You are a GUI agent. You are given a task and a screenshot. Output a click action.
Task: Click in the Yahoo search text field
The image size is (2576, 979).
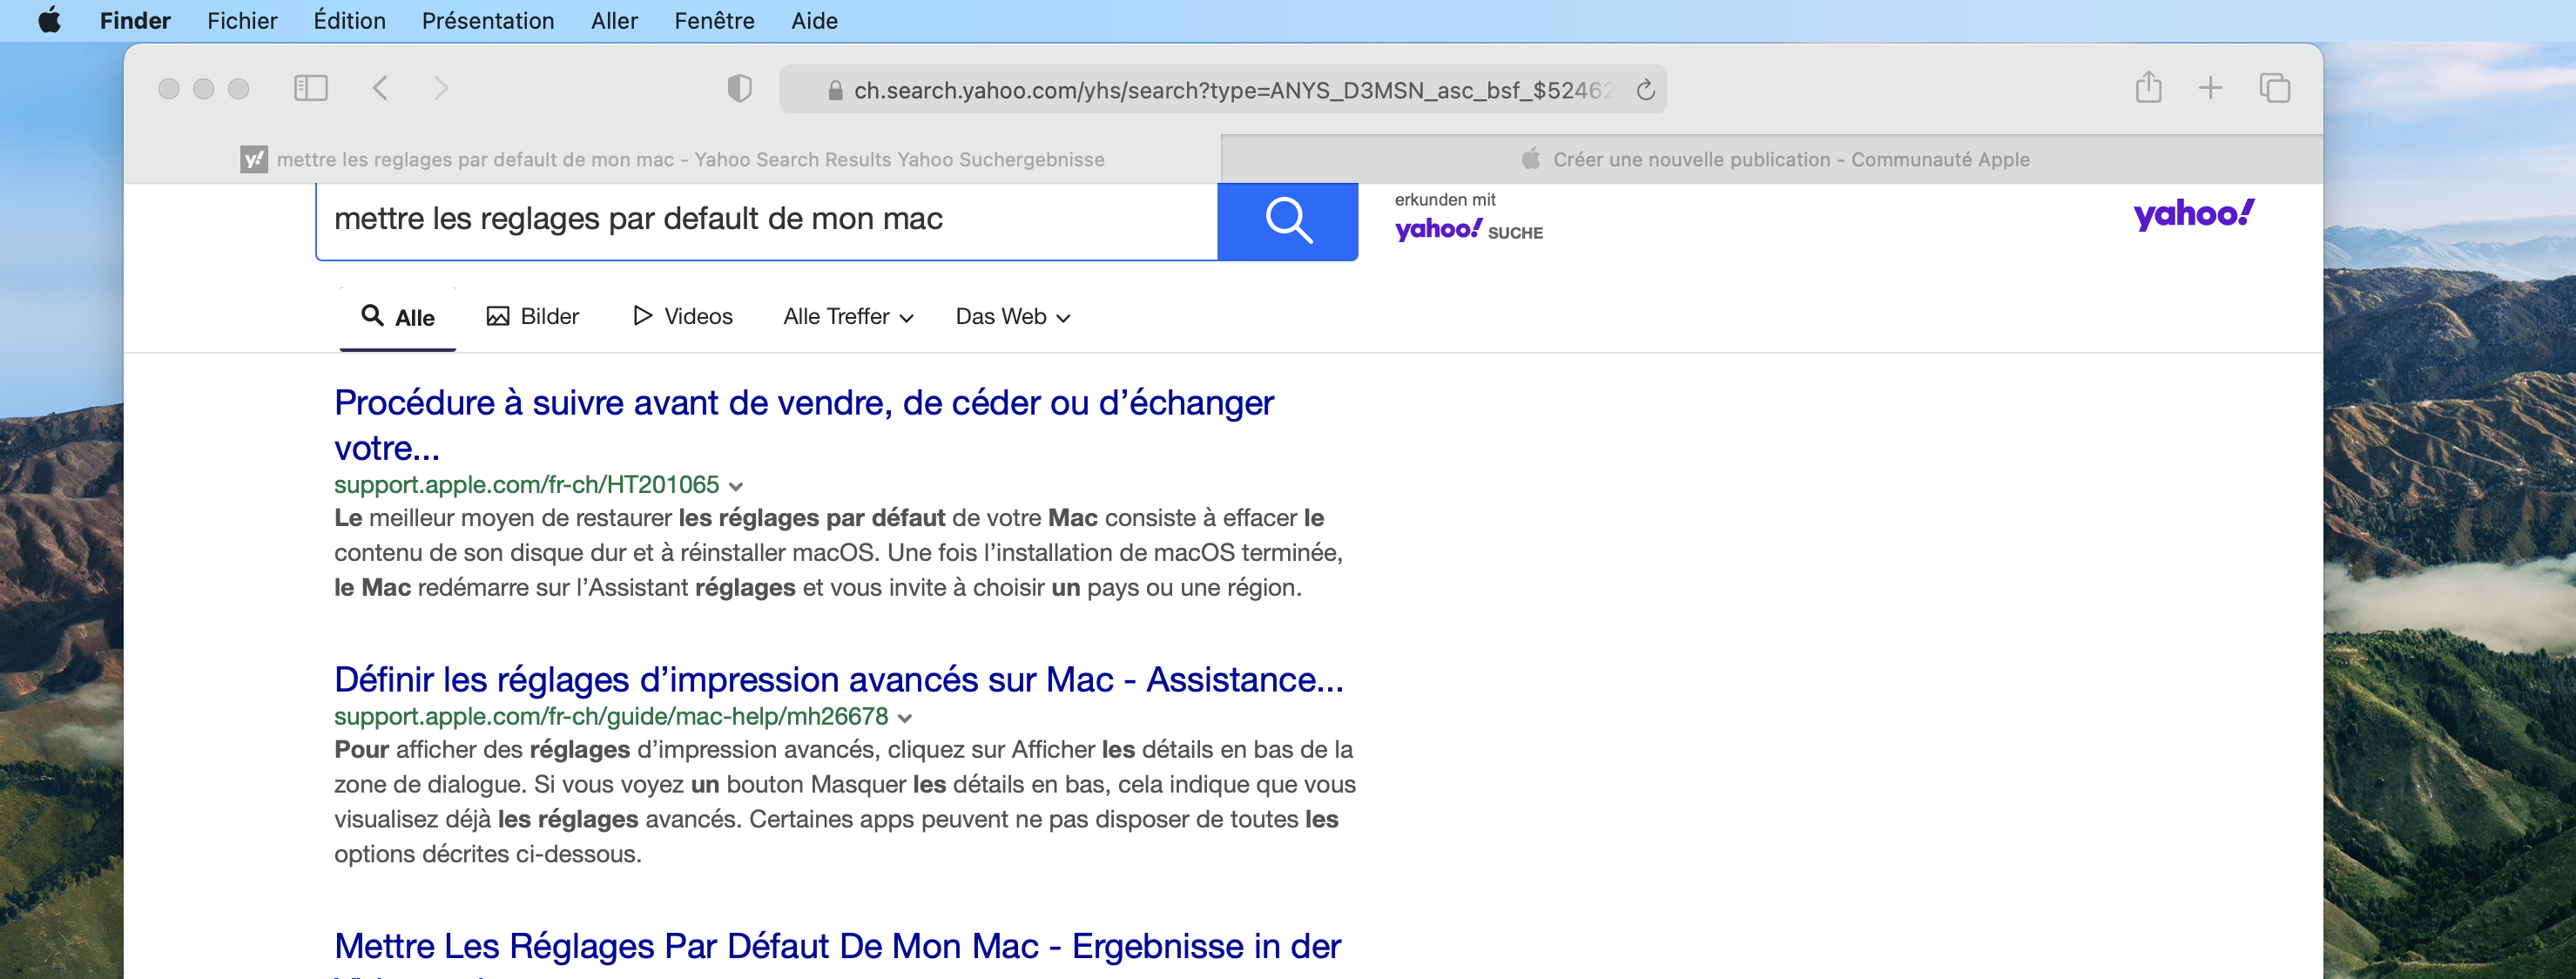765,220
